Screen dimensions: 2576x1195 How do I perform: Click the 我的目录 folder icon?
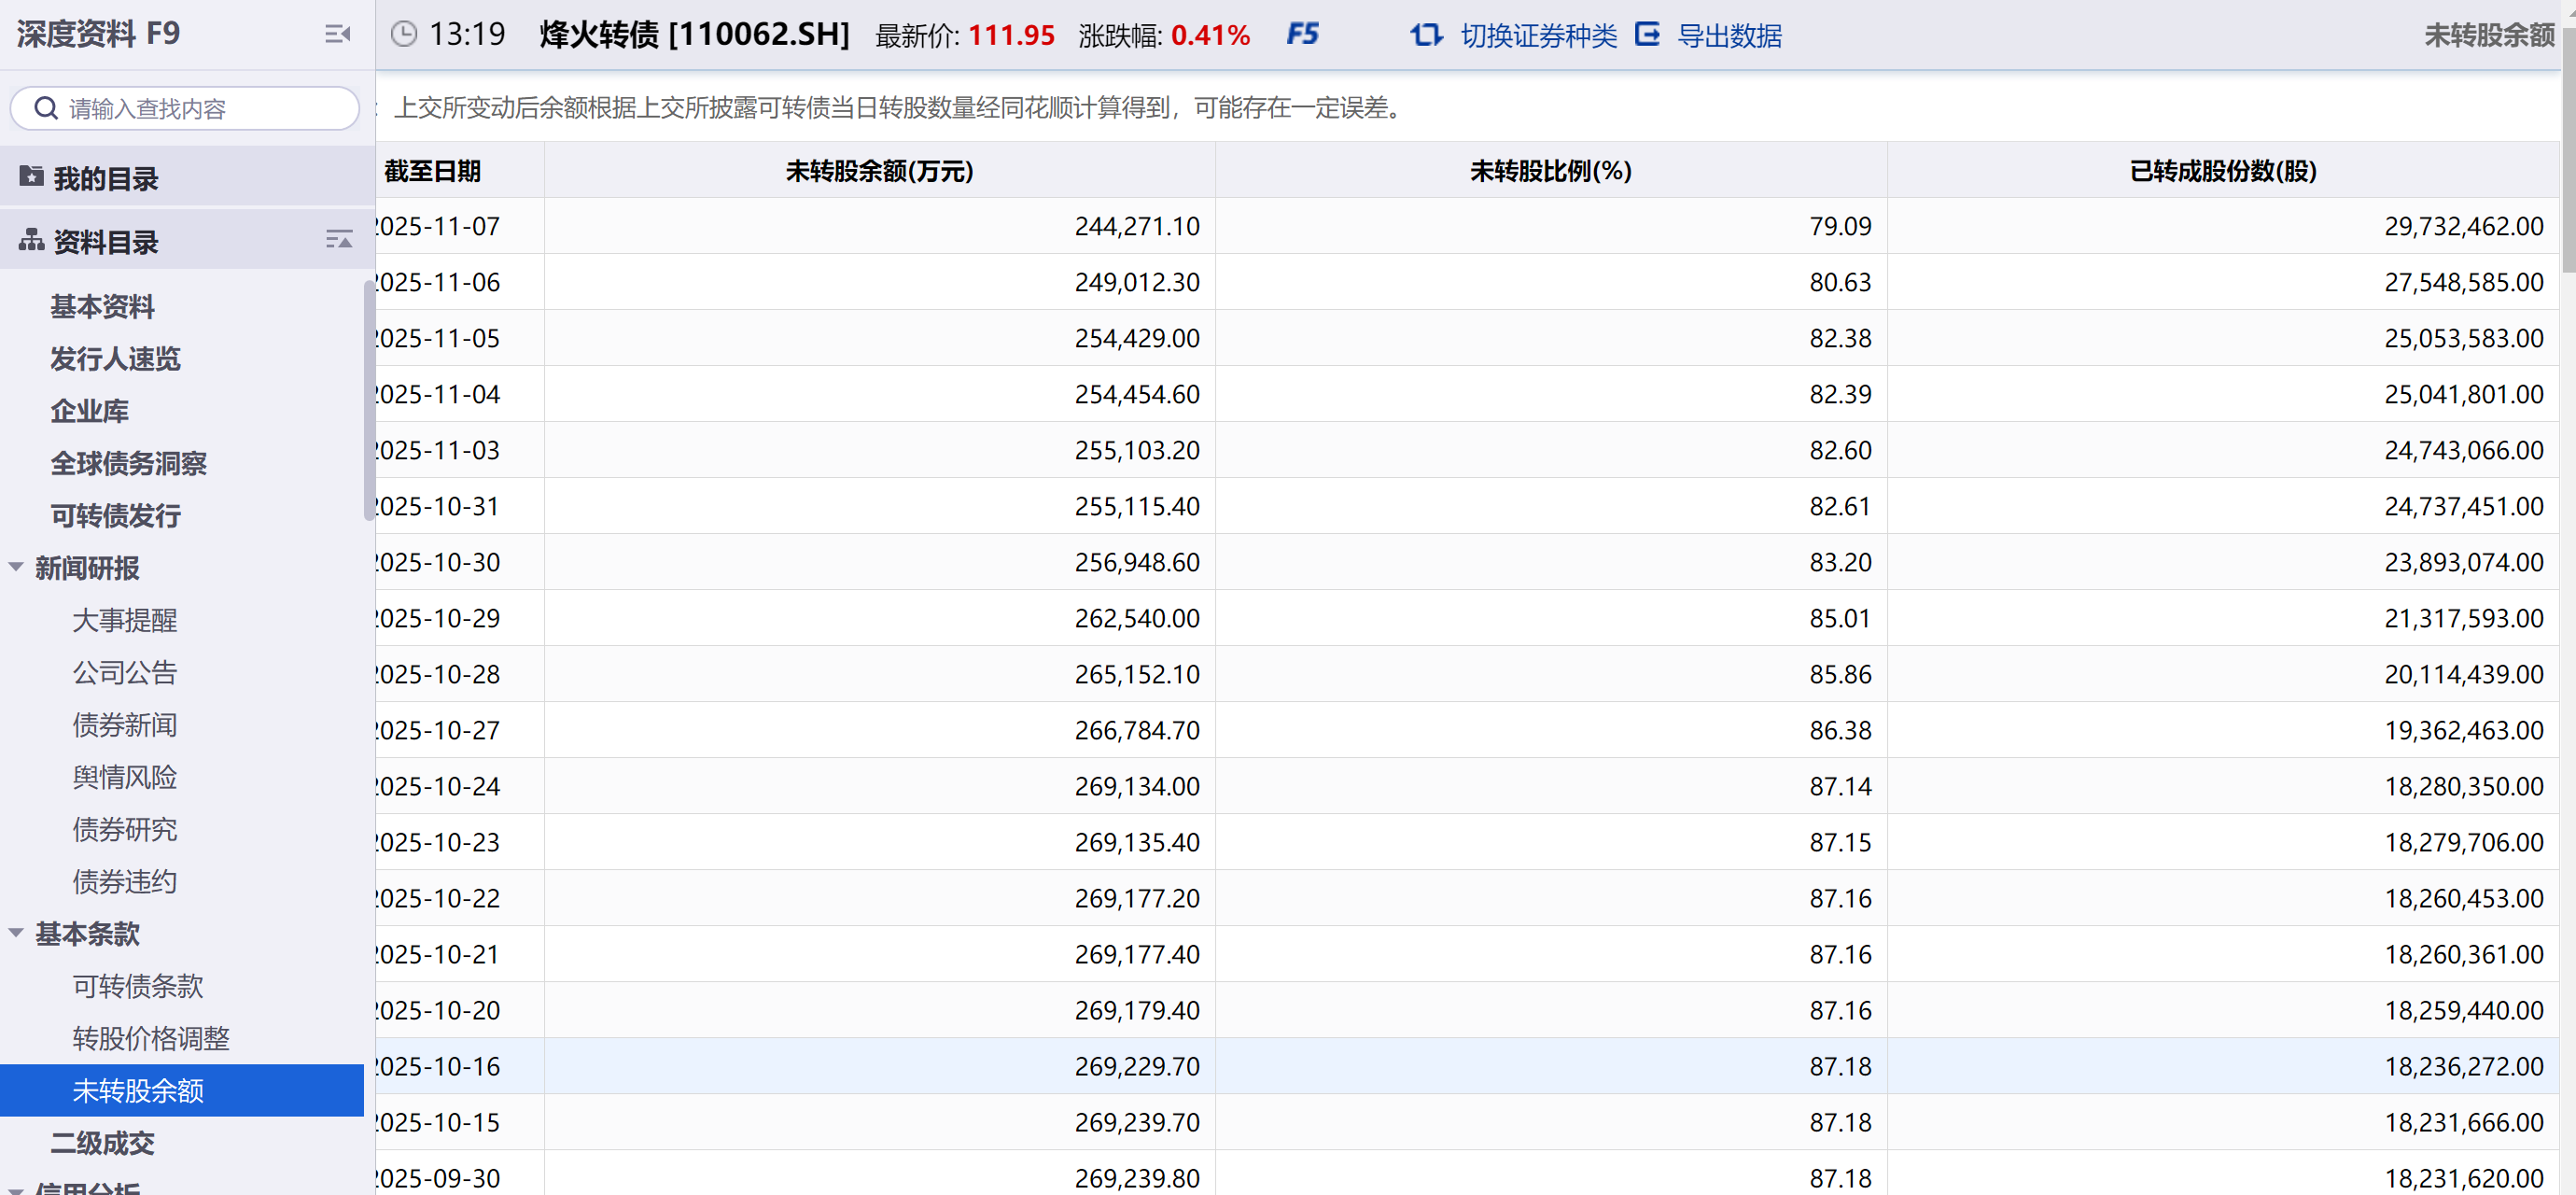pyautogui.click(x=31, y=177)
